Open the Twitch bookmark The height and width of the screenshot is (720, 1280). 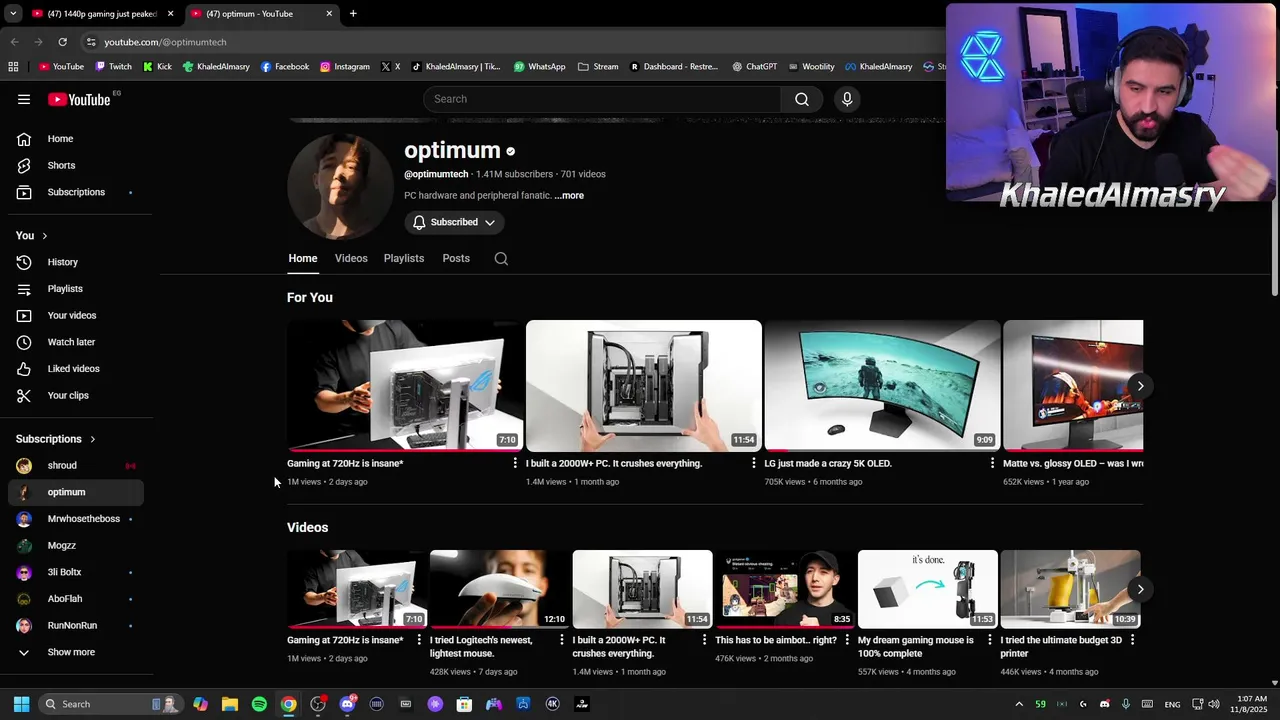click(x=113, y=67)
